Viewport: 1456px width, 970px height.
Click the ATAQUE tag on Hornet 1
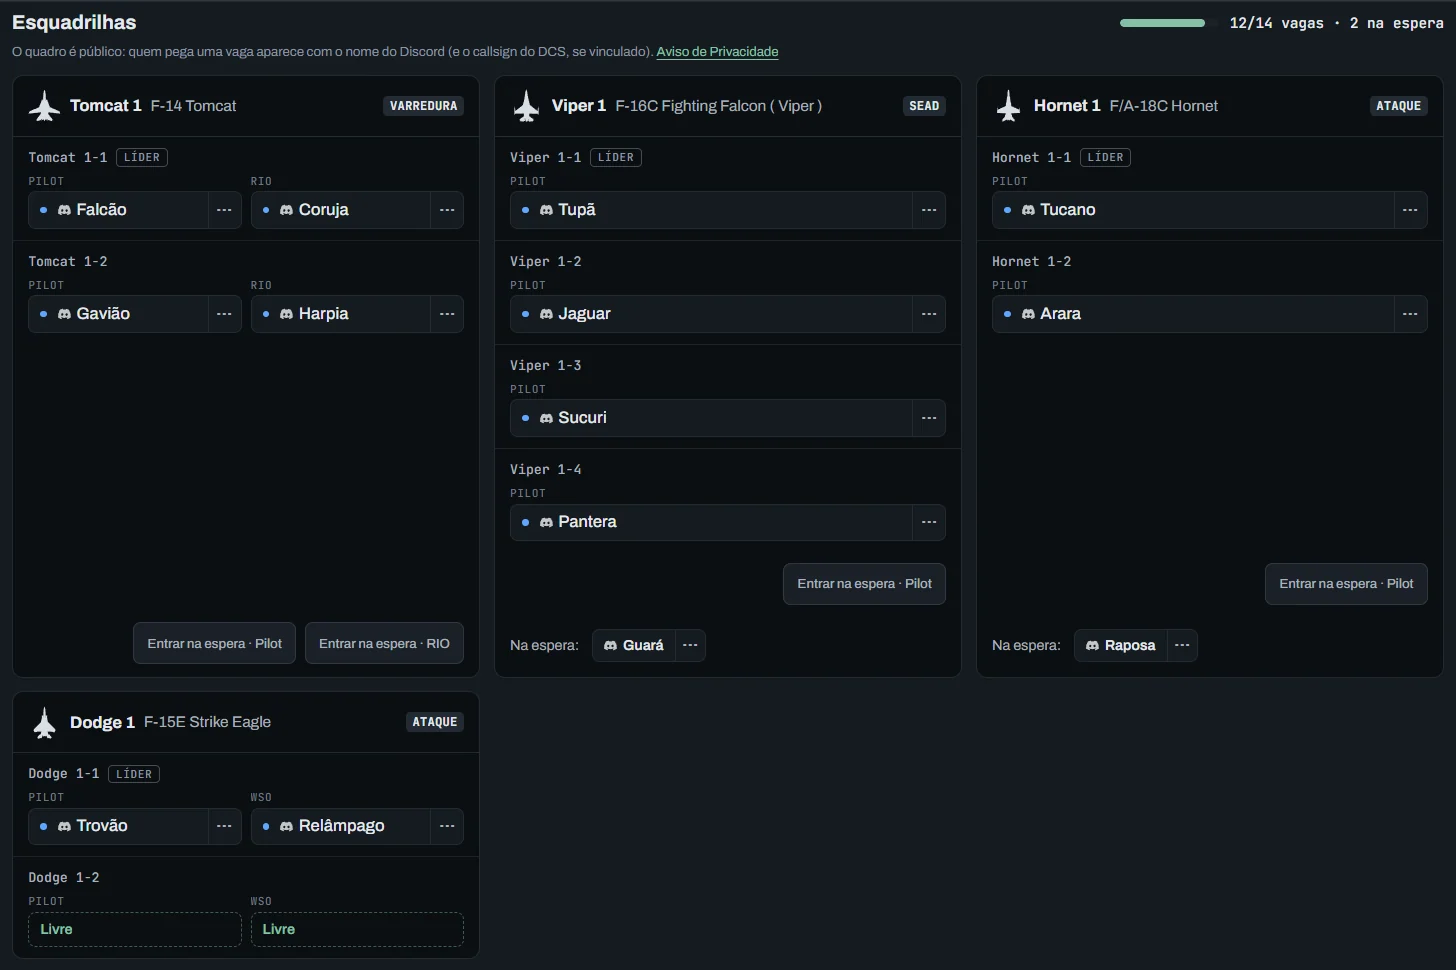1398,106
